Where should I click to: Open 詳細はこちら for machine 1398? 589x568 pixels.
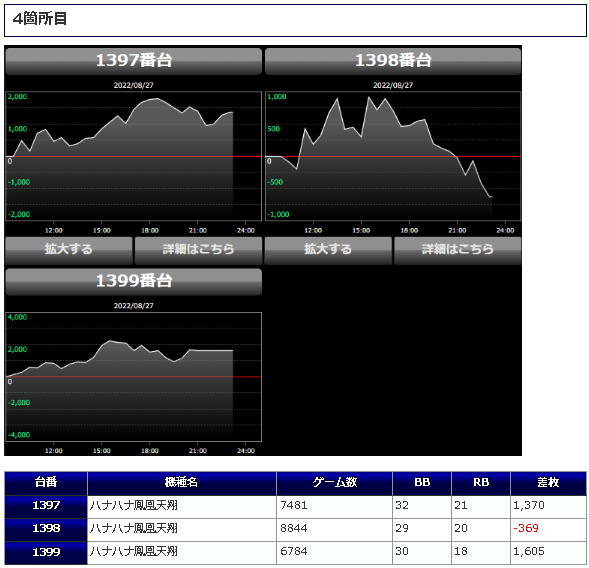[x=458, y=250]
